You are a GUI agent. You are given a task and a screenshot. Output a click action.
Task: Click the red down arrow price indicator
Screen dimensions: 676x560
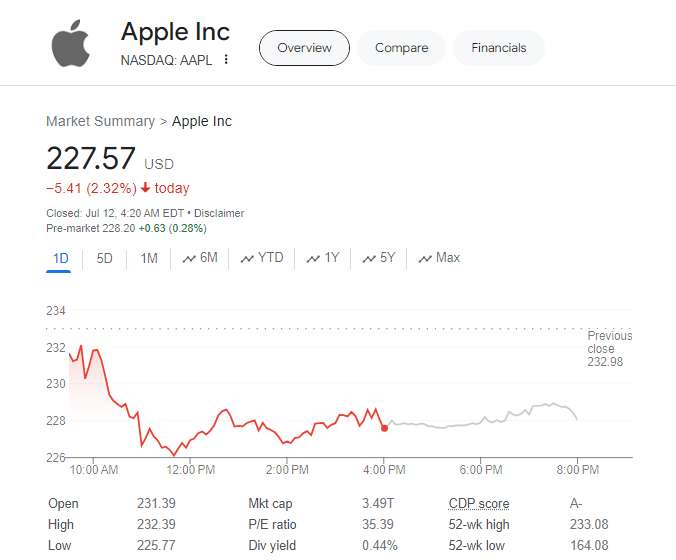tap(145, 188)
